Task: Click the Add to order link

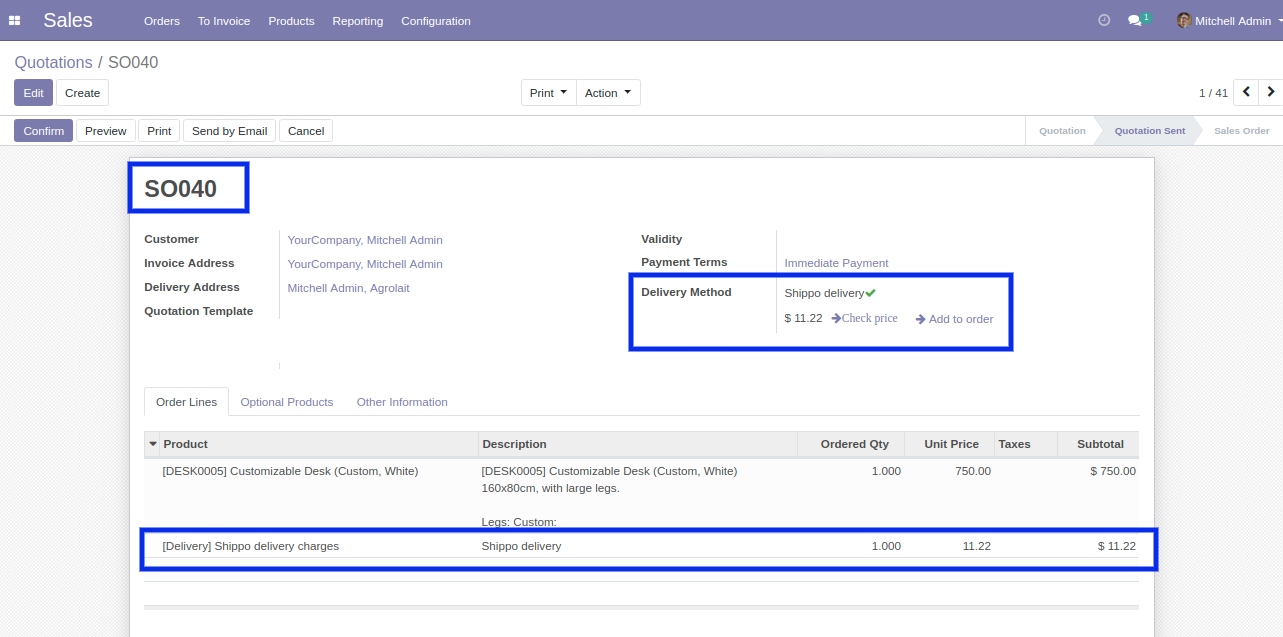Action: coord(954,319)
